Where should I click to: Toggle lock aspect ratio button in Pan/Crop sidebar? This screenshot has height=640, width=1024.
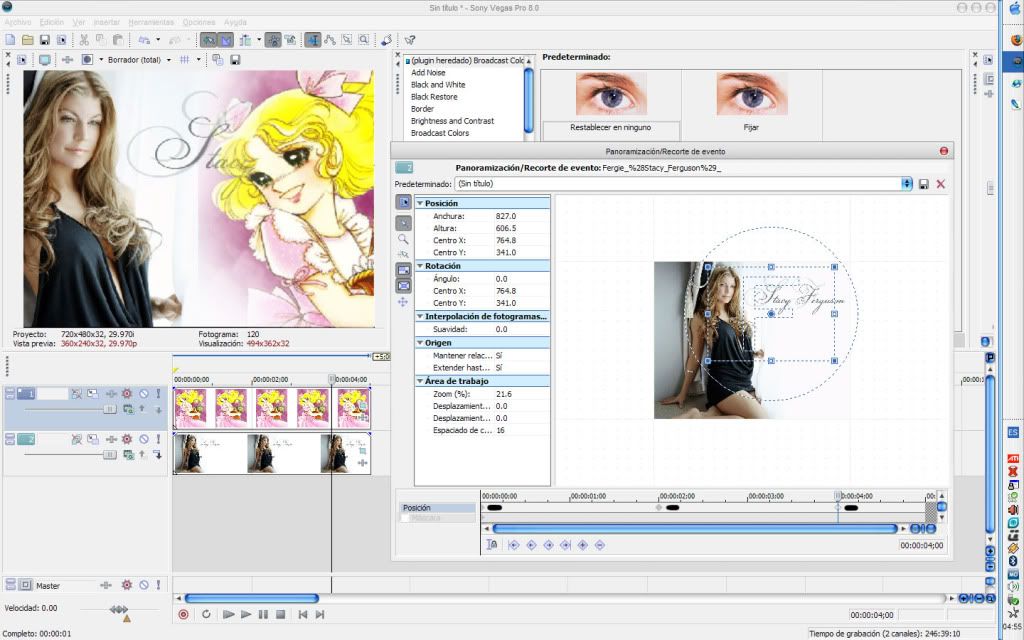(404, 270)
